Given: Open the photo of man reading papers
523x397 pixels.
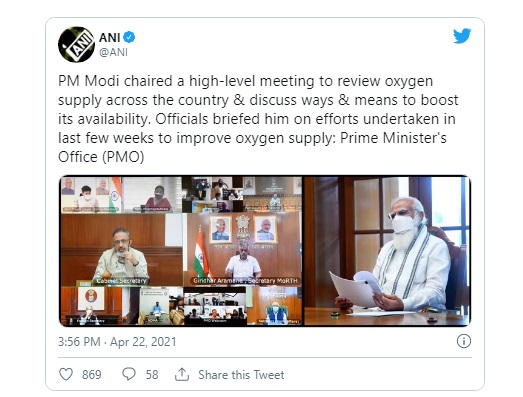Looking at the screenshot, I should (388, 251).
